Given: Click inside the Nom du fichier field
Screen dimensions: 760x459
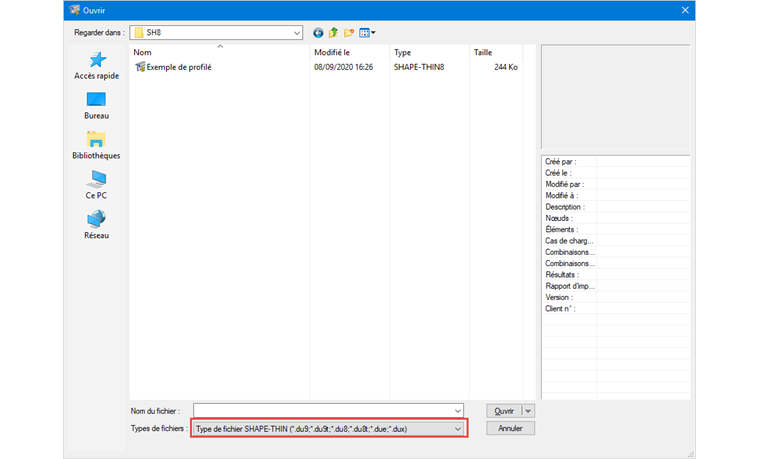Looking at the screenshot, I should pyautogui.click(x=323, y=411).
